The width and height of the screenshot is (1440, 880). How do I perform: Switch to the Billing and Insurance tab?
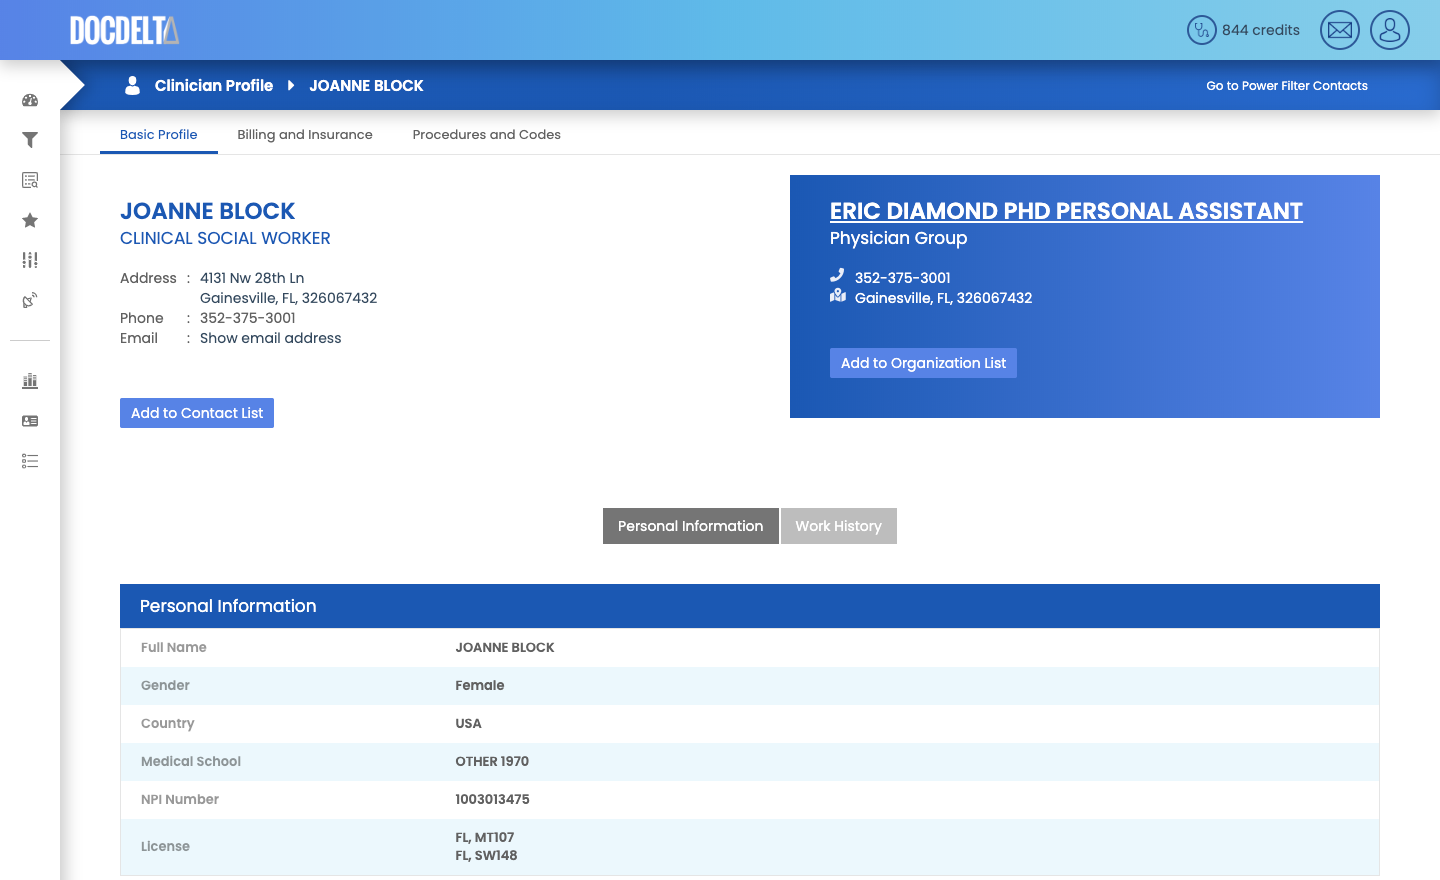click(x=304, y=135)
